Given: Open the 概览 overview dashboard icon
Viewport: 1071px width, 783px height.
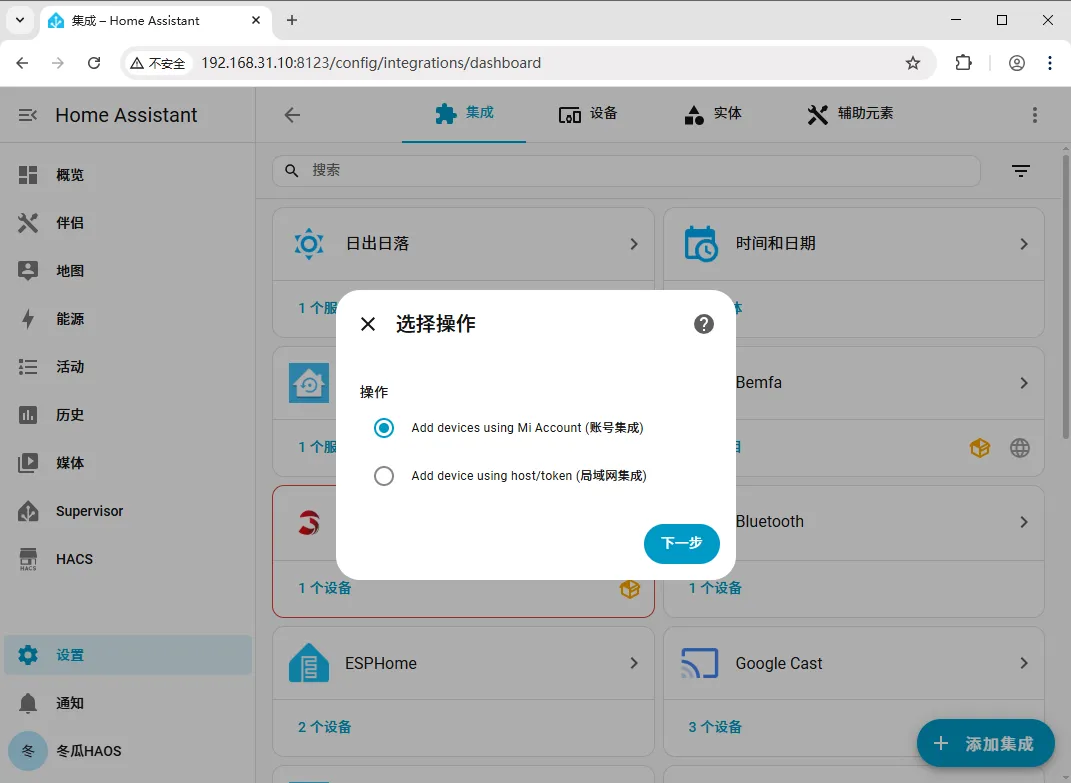Looking at the screenshot, I should point(28,175).
